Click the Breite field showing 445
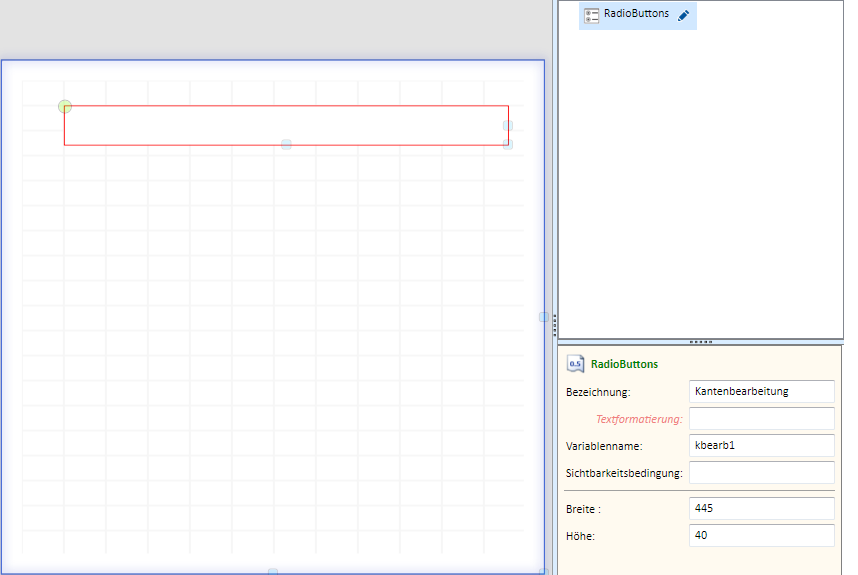Screen dimensions: 858x575 click(x=762, y=508)
